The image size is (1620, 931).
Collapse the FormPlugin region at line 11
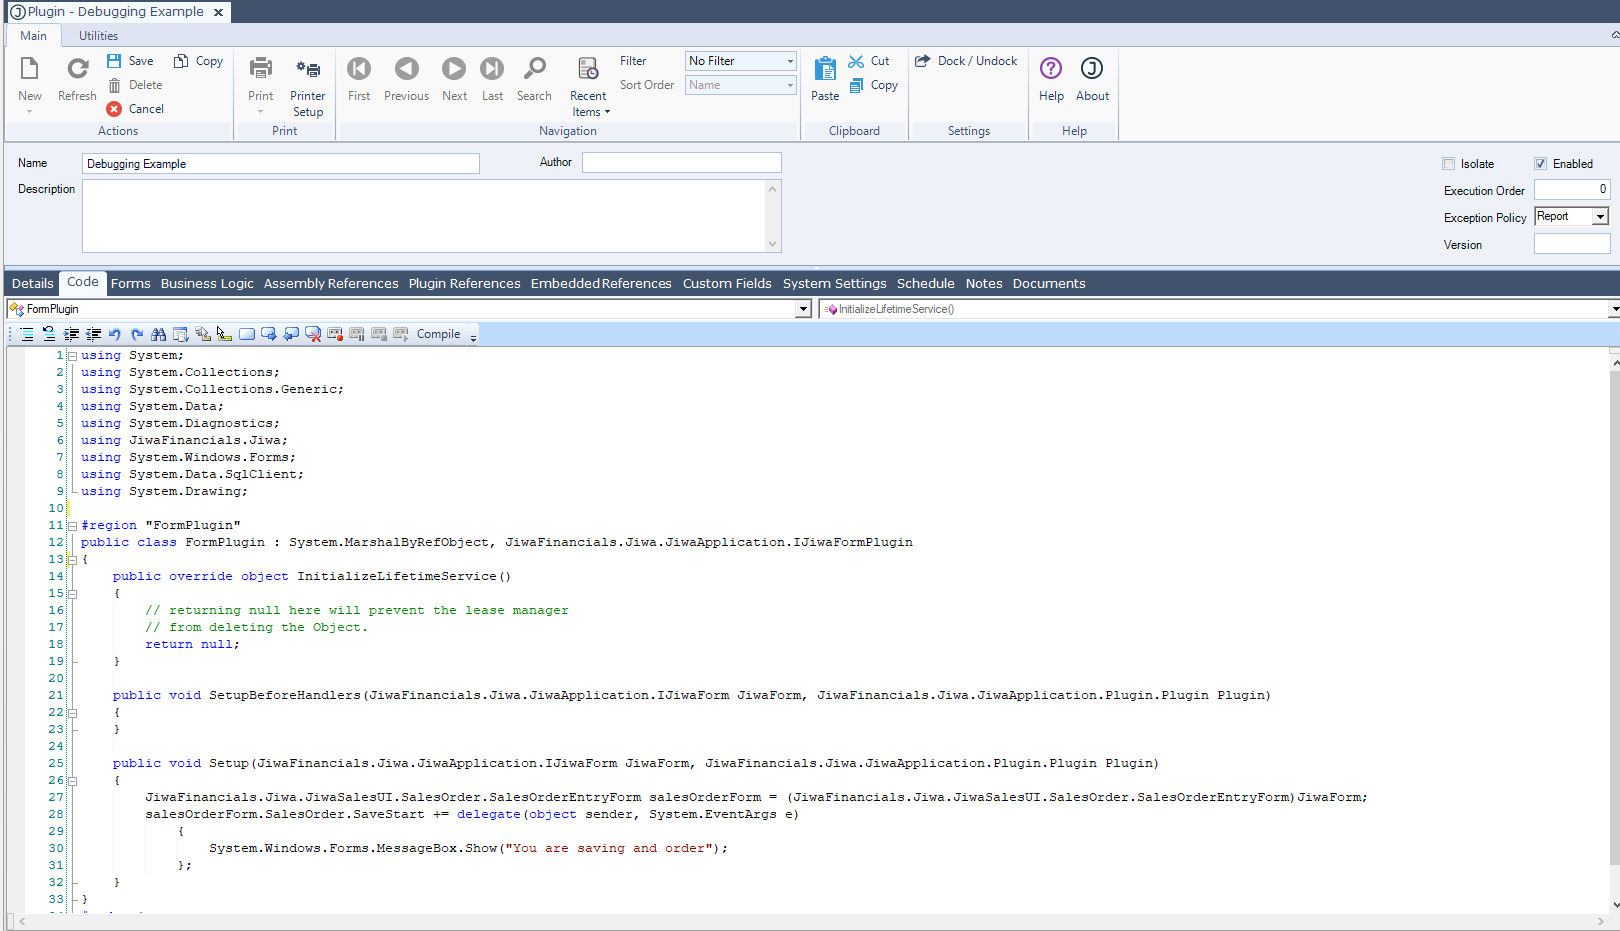tap(72, 526)
